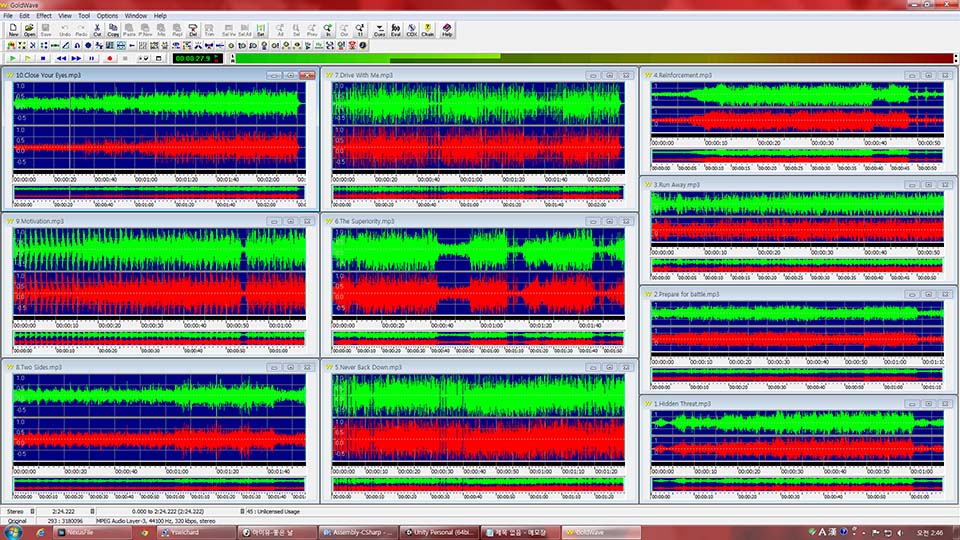Viewport: 960px width, 540px height.
Task: Click the Sel Vw select-view icon
Action: click(228, 30)
